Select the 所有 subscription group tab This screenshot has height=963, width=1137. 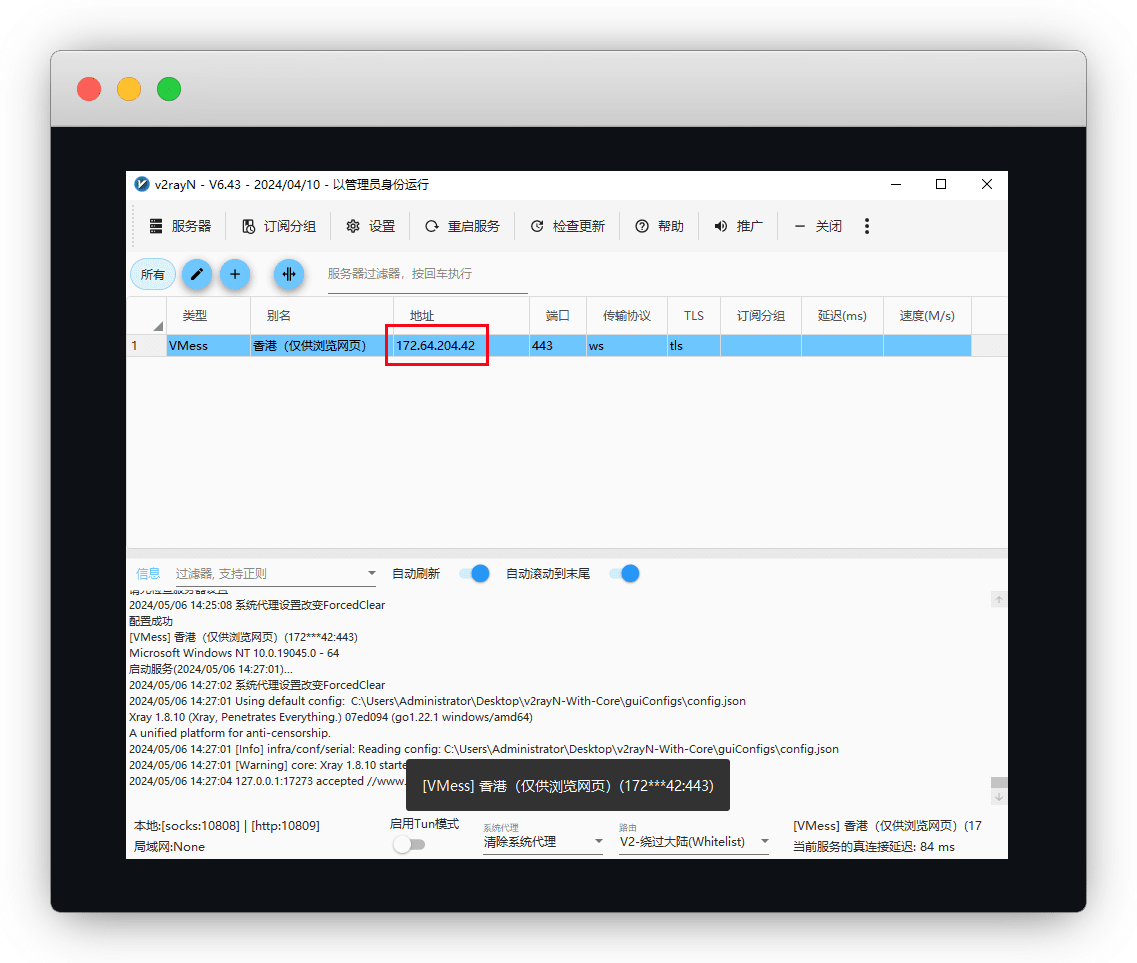tap(153, 274)
